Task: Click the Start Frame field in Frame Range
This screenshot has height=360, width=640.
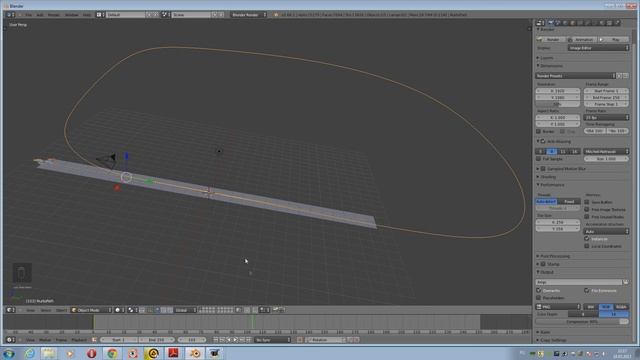Action: click(606, 91)
